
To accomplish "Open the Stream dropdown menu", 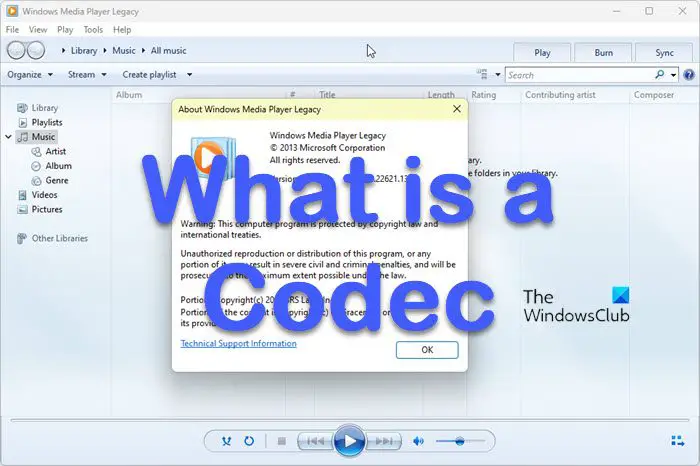I will pyautogui.click(x=87, y=75).
